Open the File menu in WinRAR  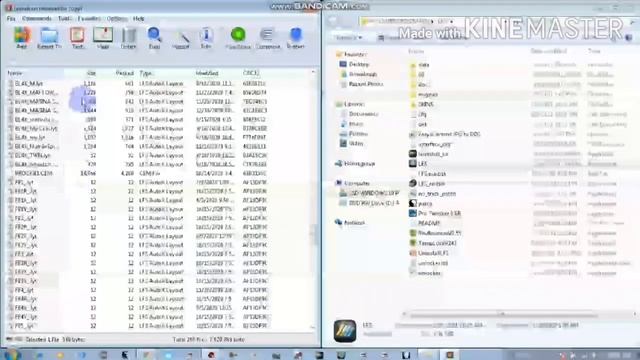click(x=11, y=19)
